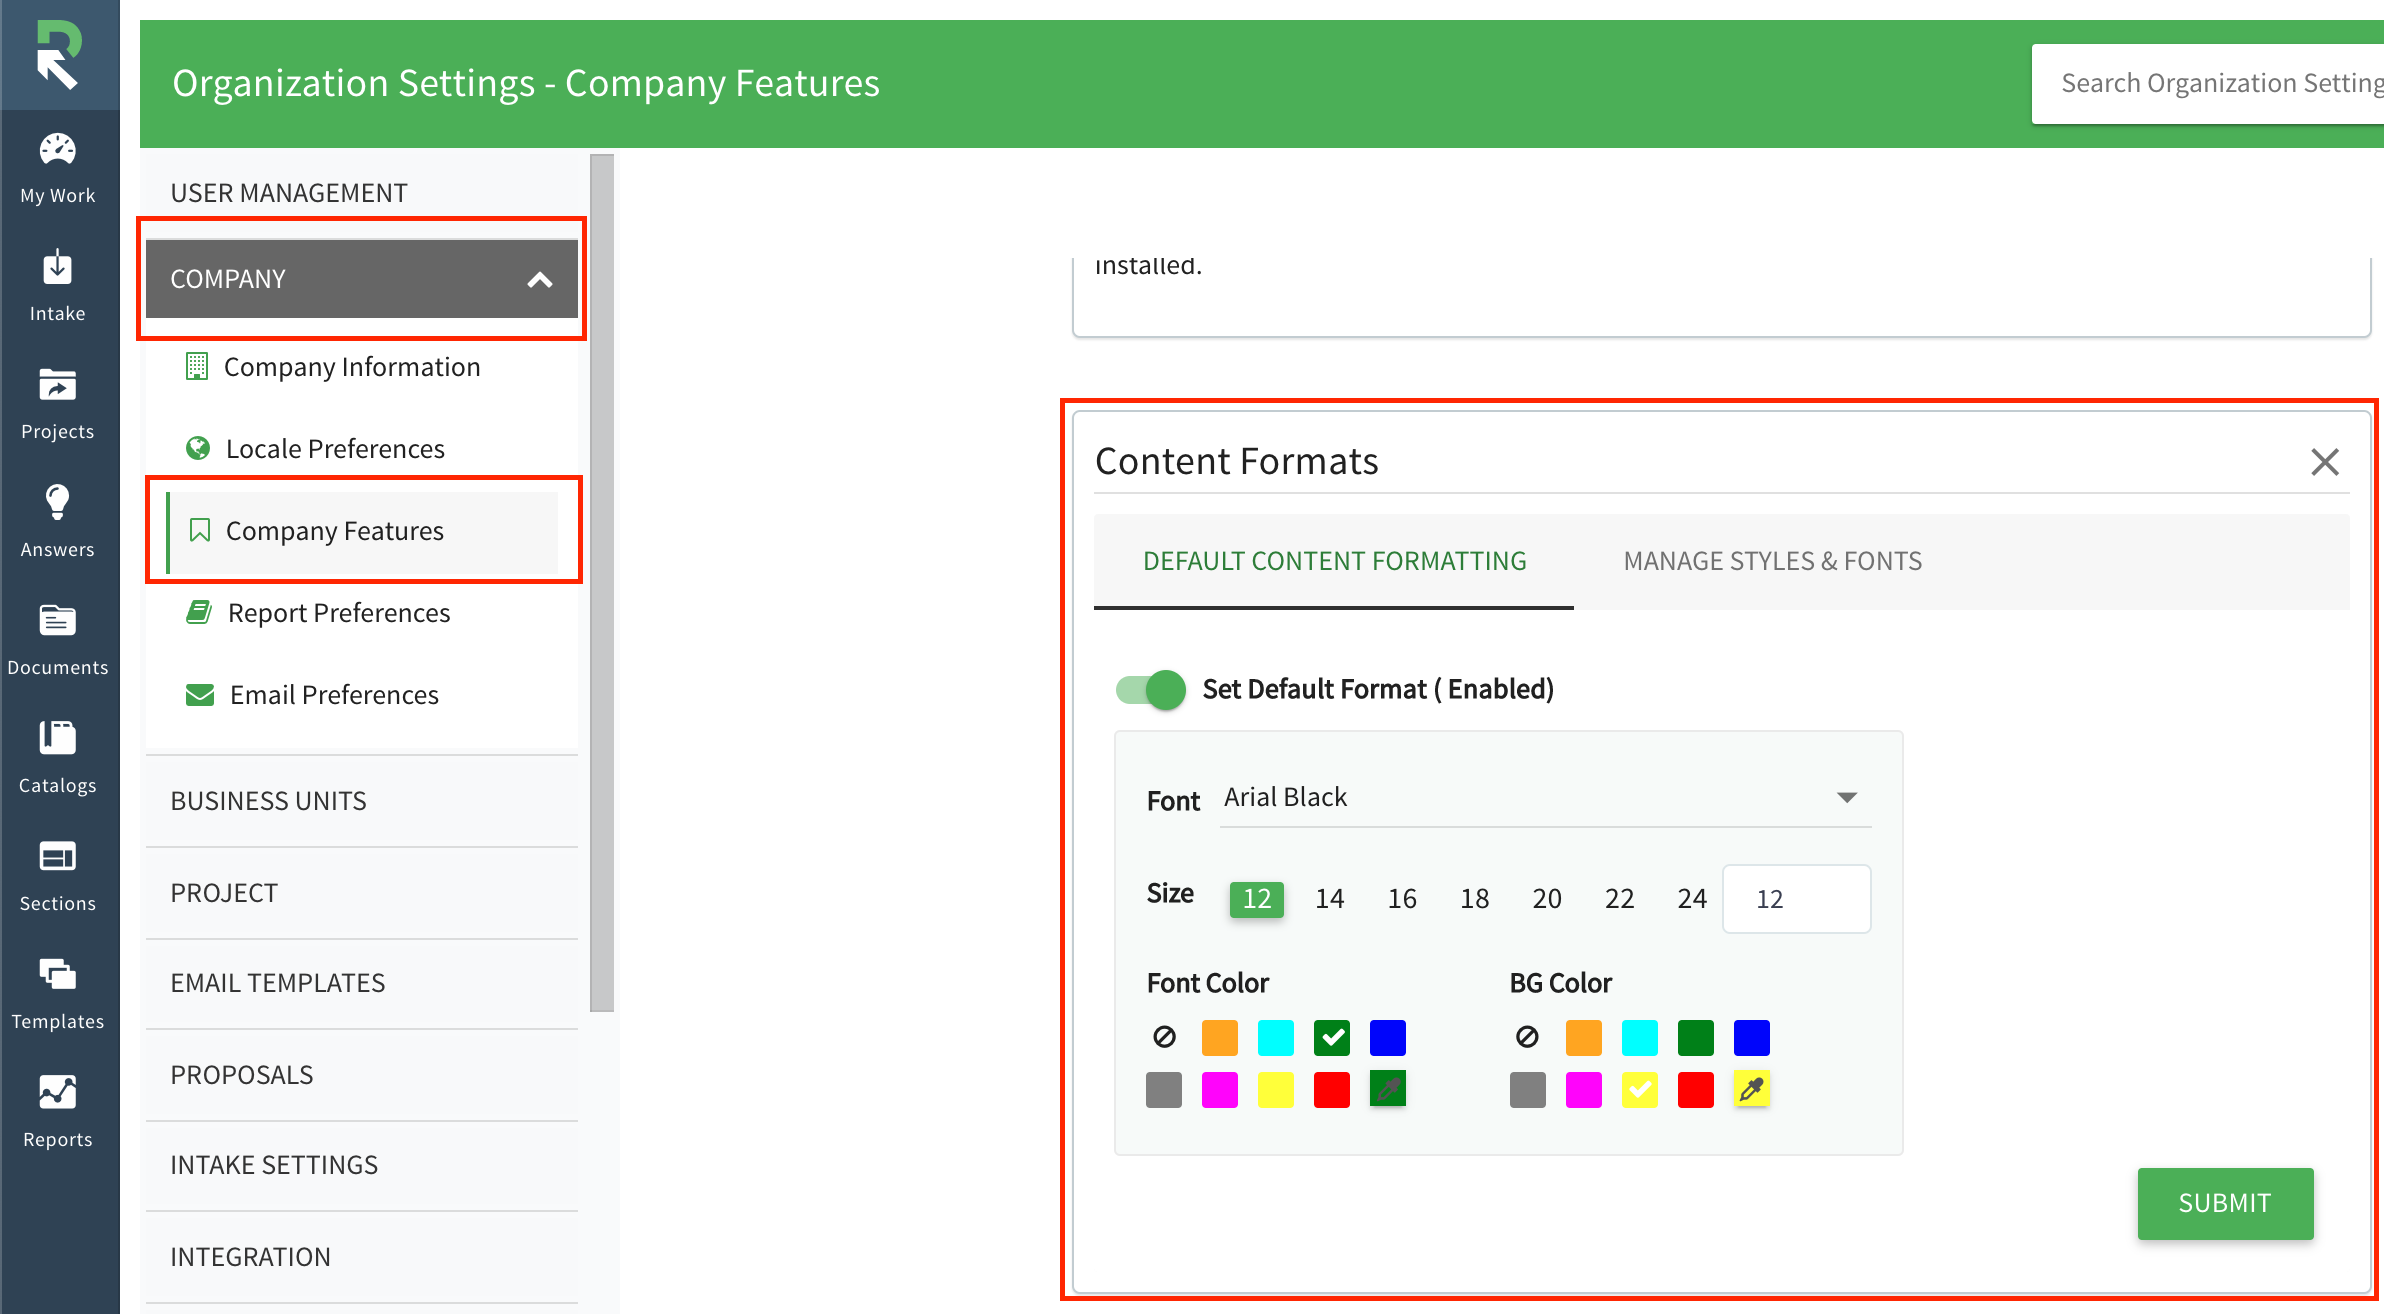Screen dimensions: 2384x1314
Task: Click the settings sidebar scrollbar
Action: [x=602, y=583]
